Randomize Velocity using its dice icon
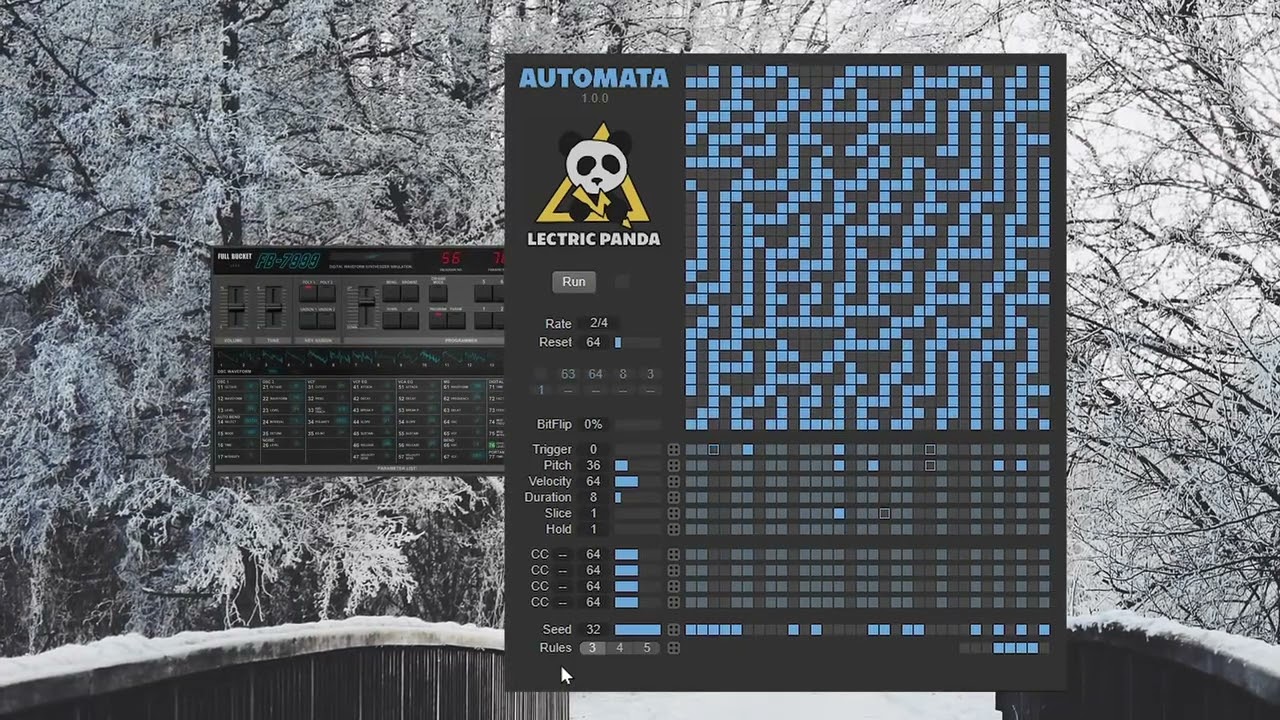The width and height of the screenshot is (1280, 720). [674, 482]
